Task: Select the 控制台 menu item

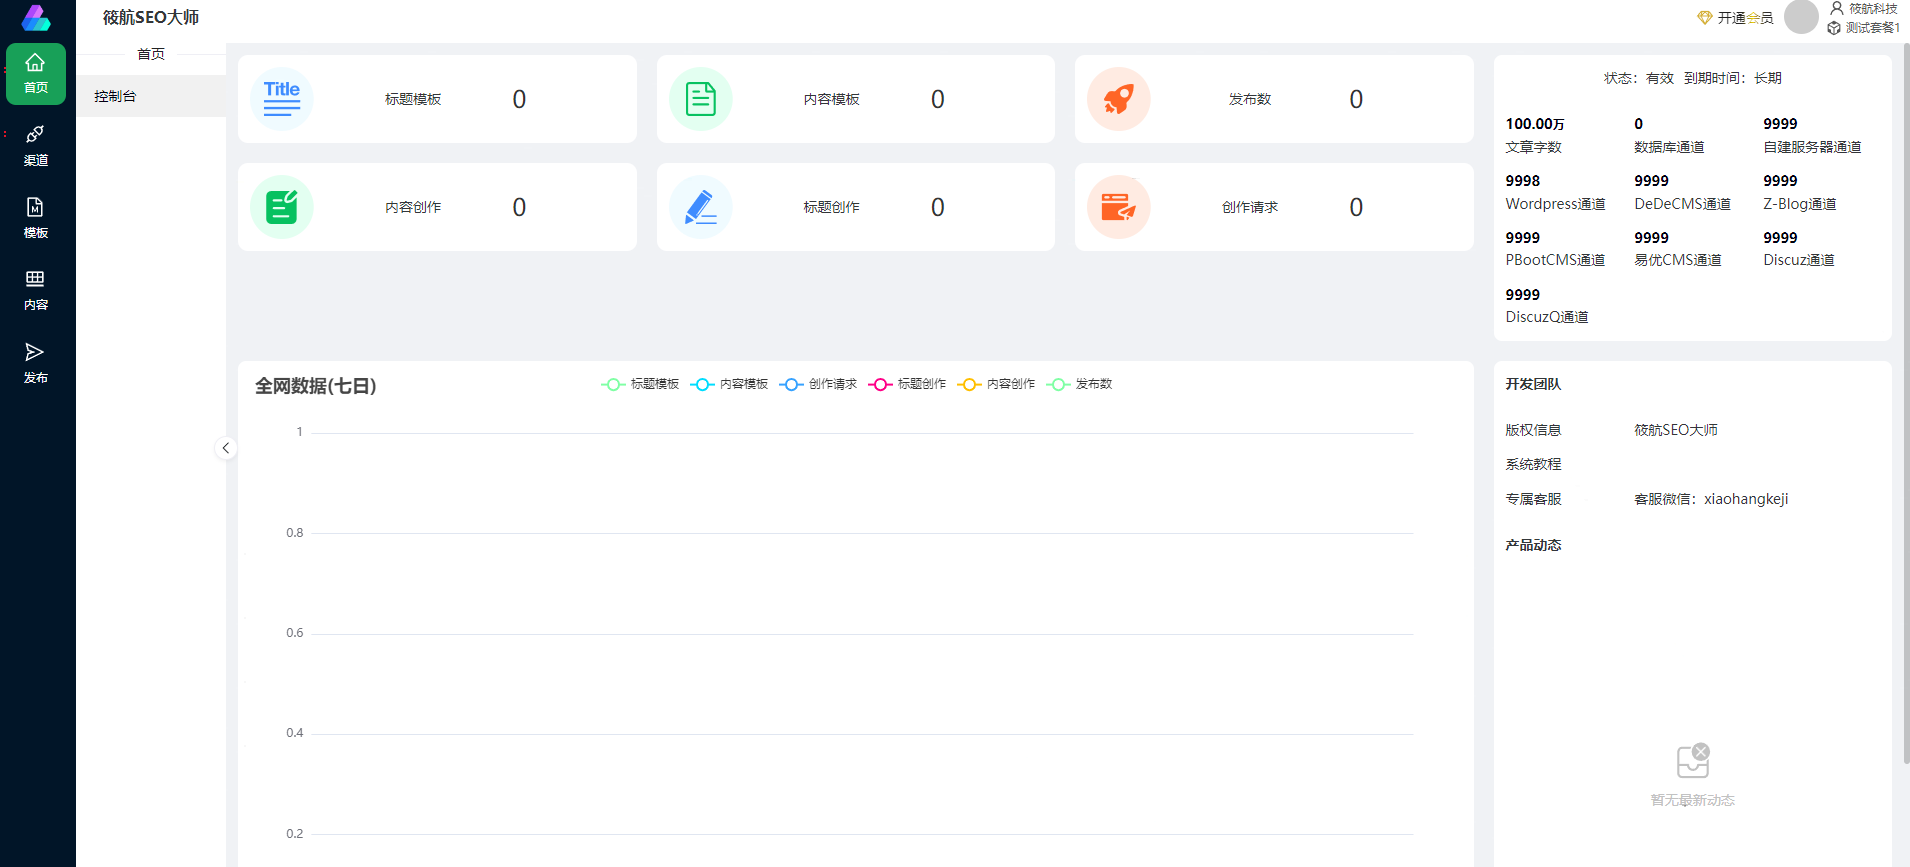Action: (x=151, y=96)
